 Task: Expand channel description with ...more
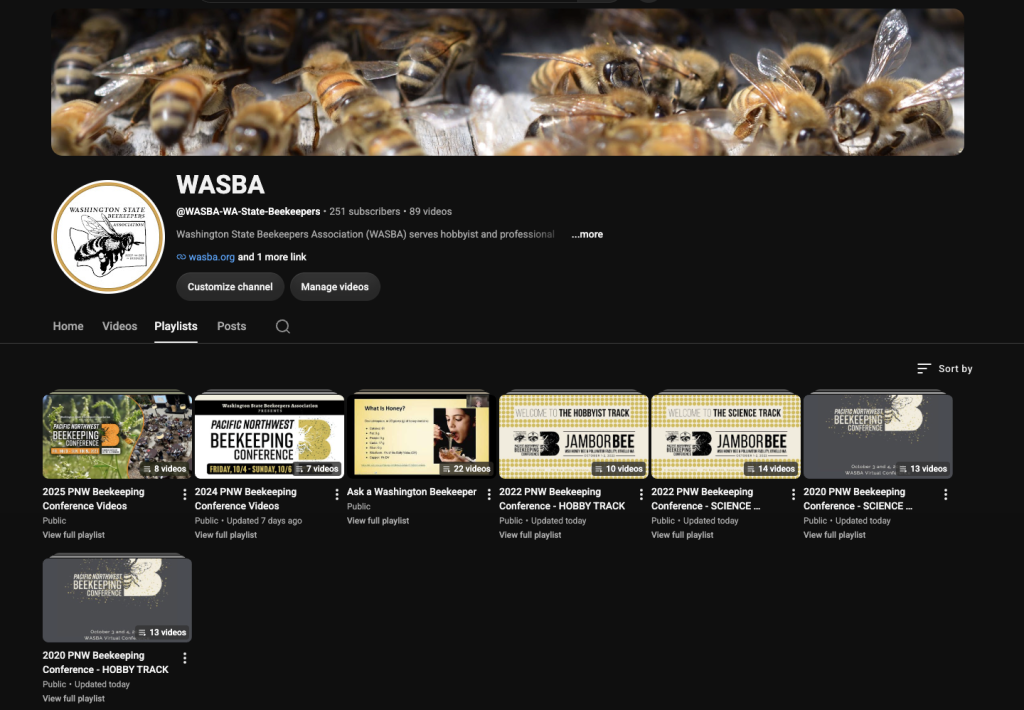(x=587, y=234)
